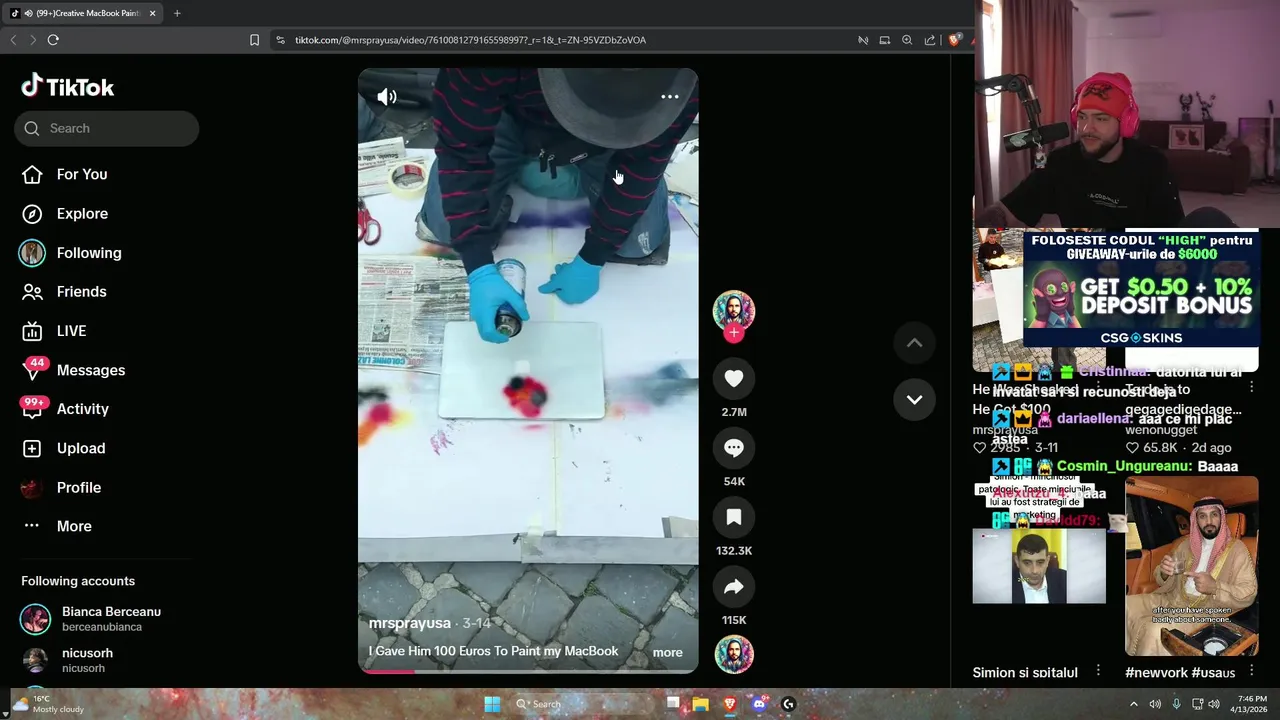Close the Creative MacBook Paint tab
This screenshot has width=1280, height=720.
(152, 13)
